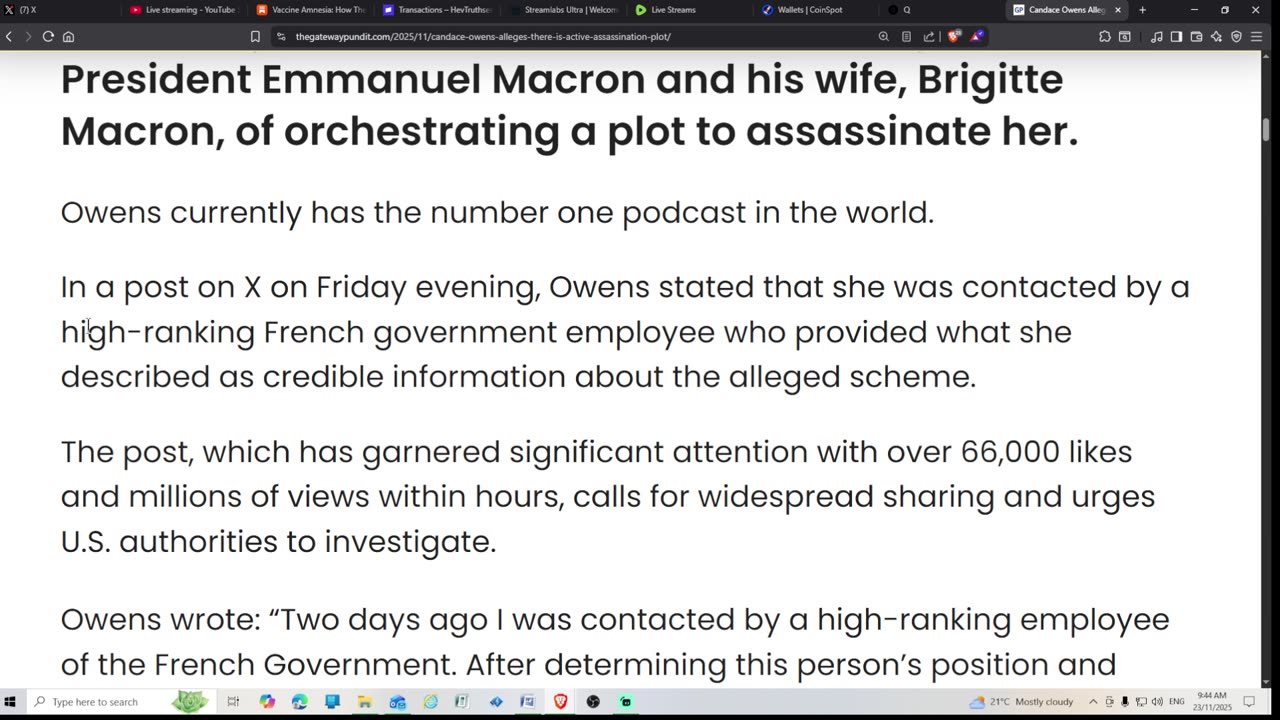Switch to the Live streaming - YouTube tab
Viewport: 1280px width, 720px height.
(x=183, y=10)
